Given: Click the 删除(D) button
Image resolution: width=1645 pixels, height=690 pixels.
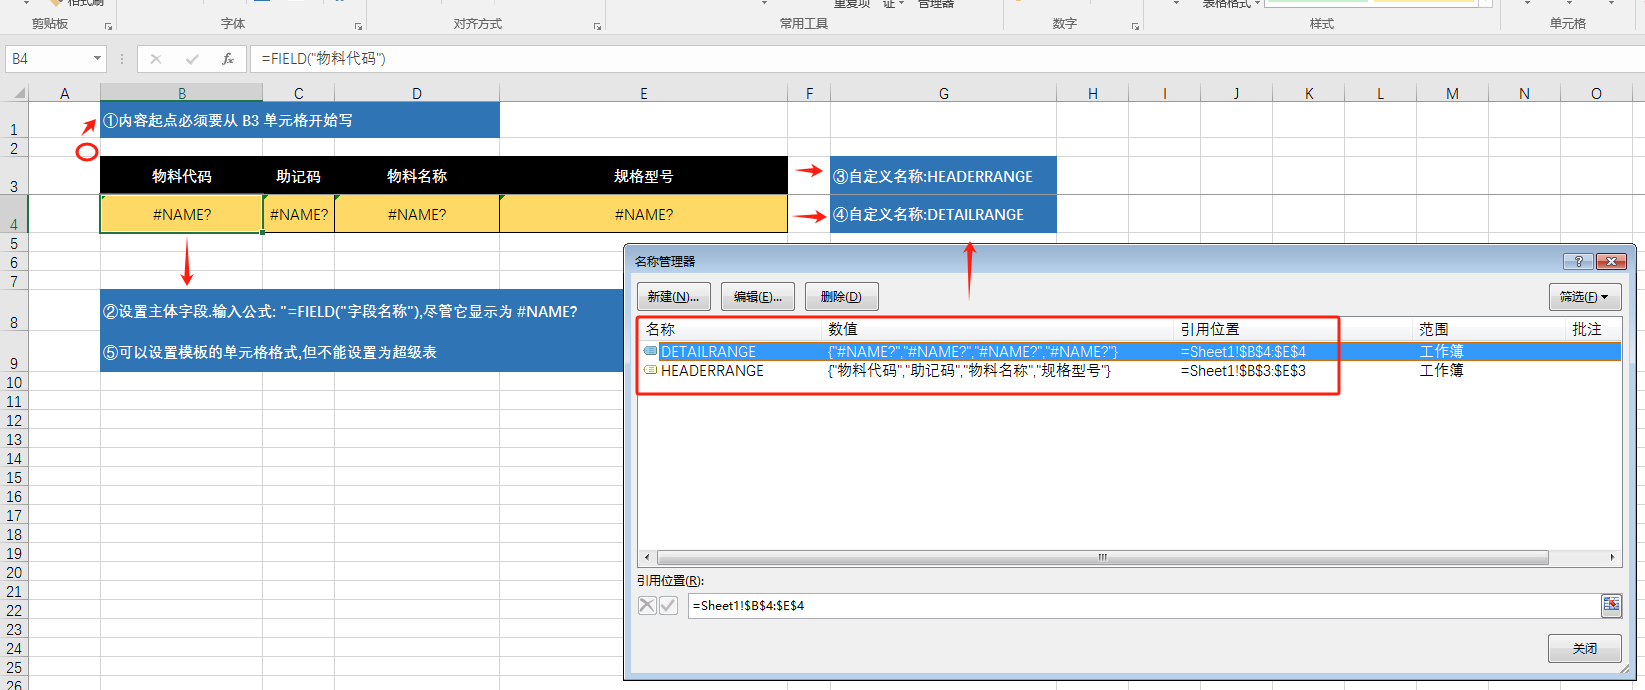Looking at the screenshot, I should click(x=841, y=297).
